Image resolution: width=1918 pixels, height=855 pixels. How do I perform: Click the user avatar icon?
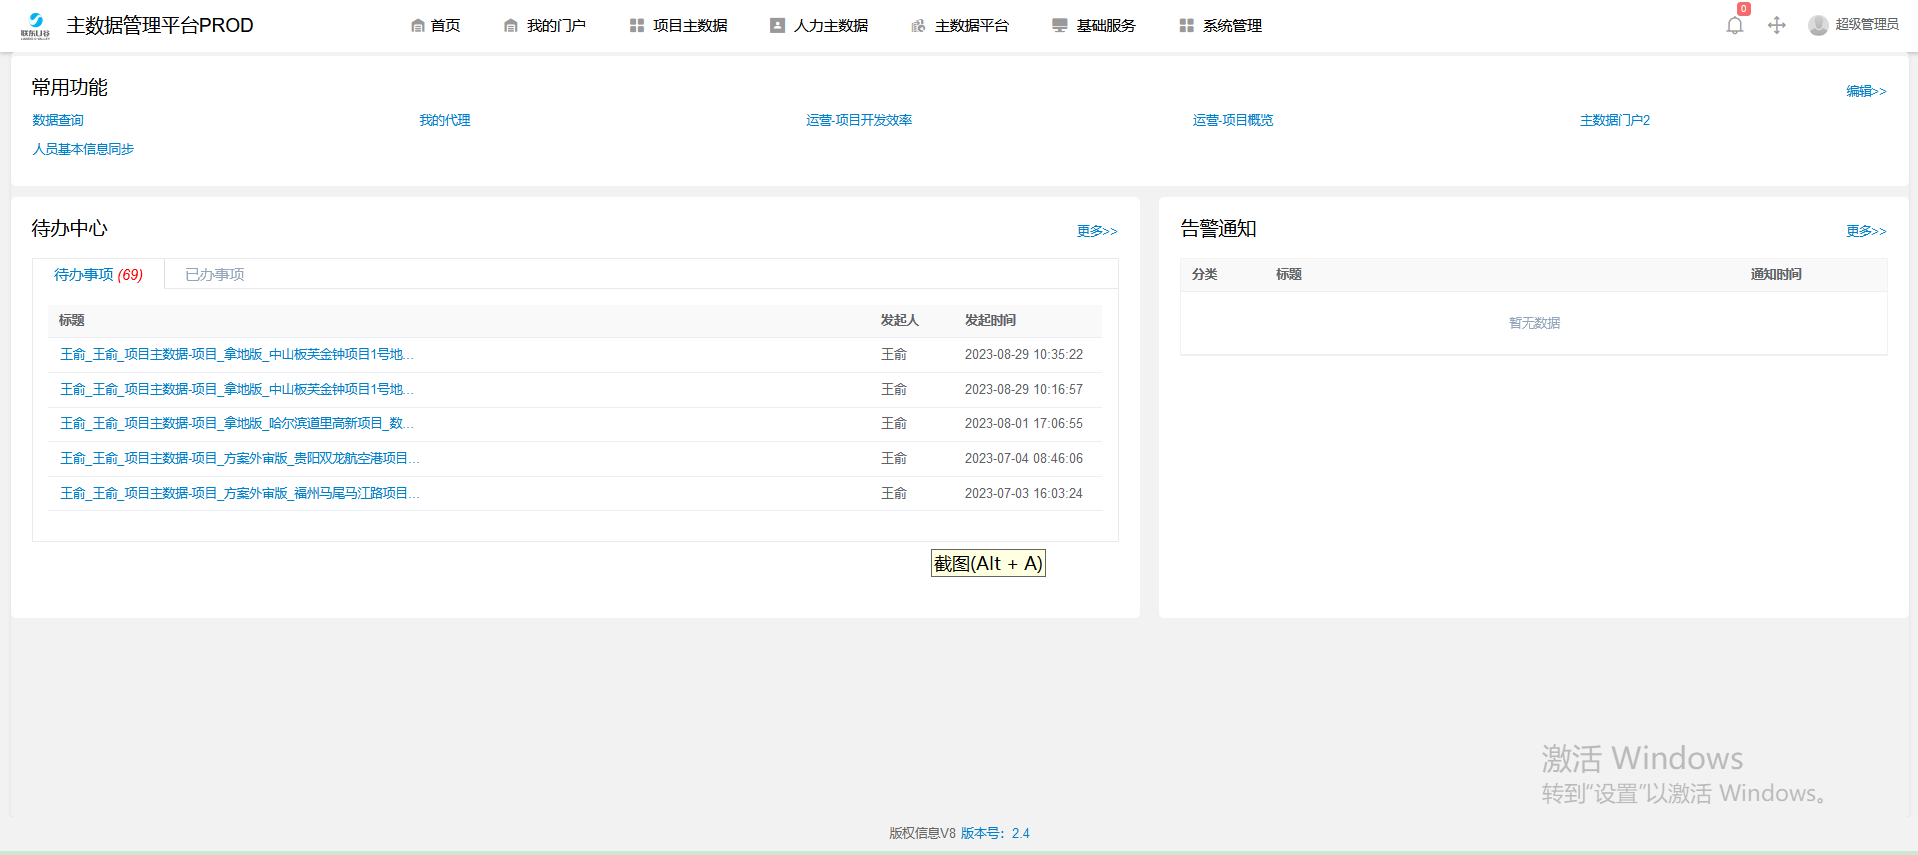[x=1818, y=25]
